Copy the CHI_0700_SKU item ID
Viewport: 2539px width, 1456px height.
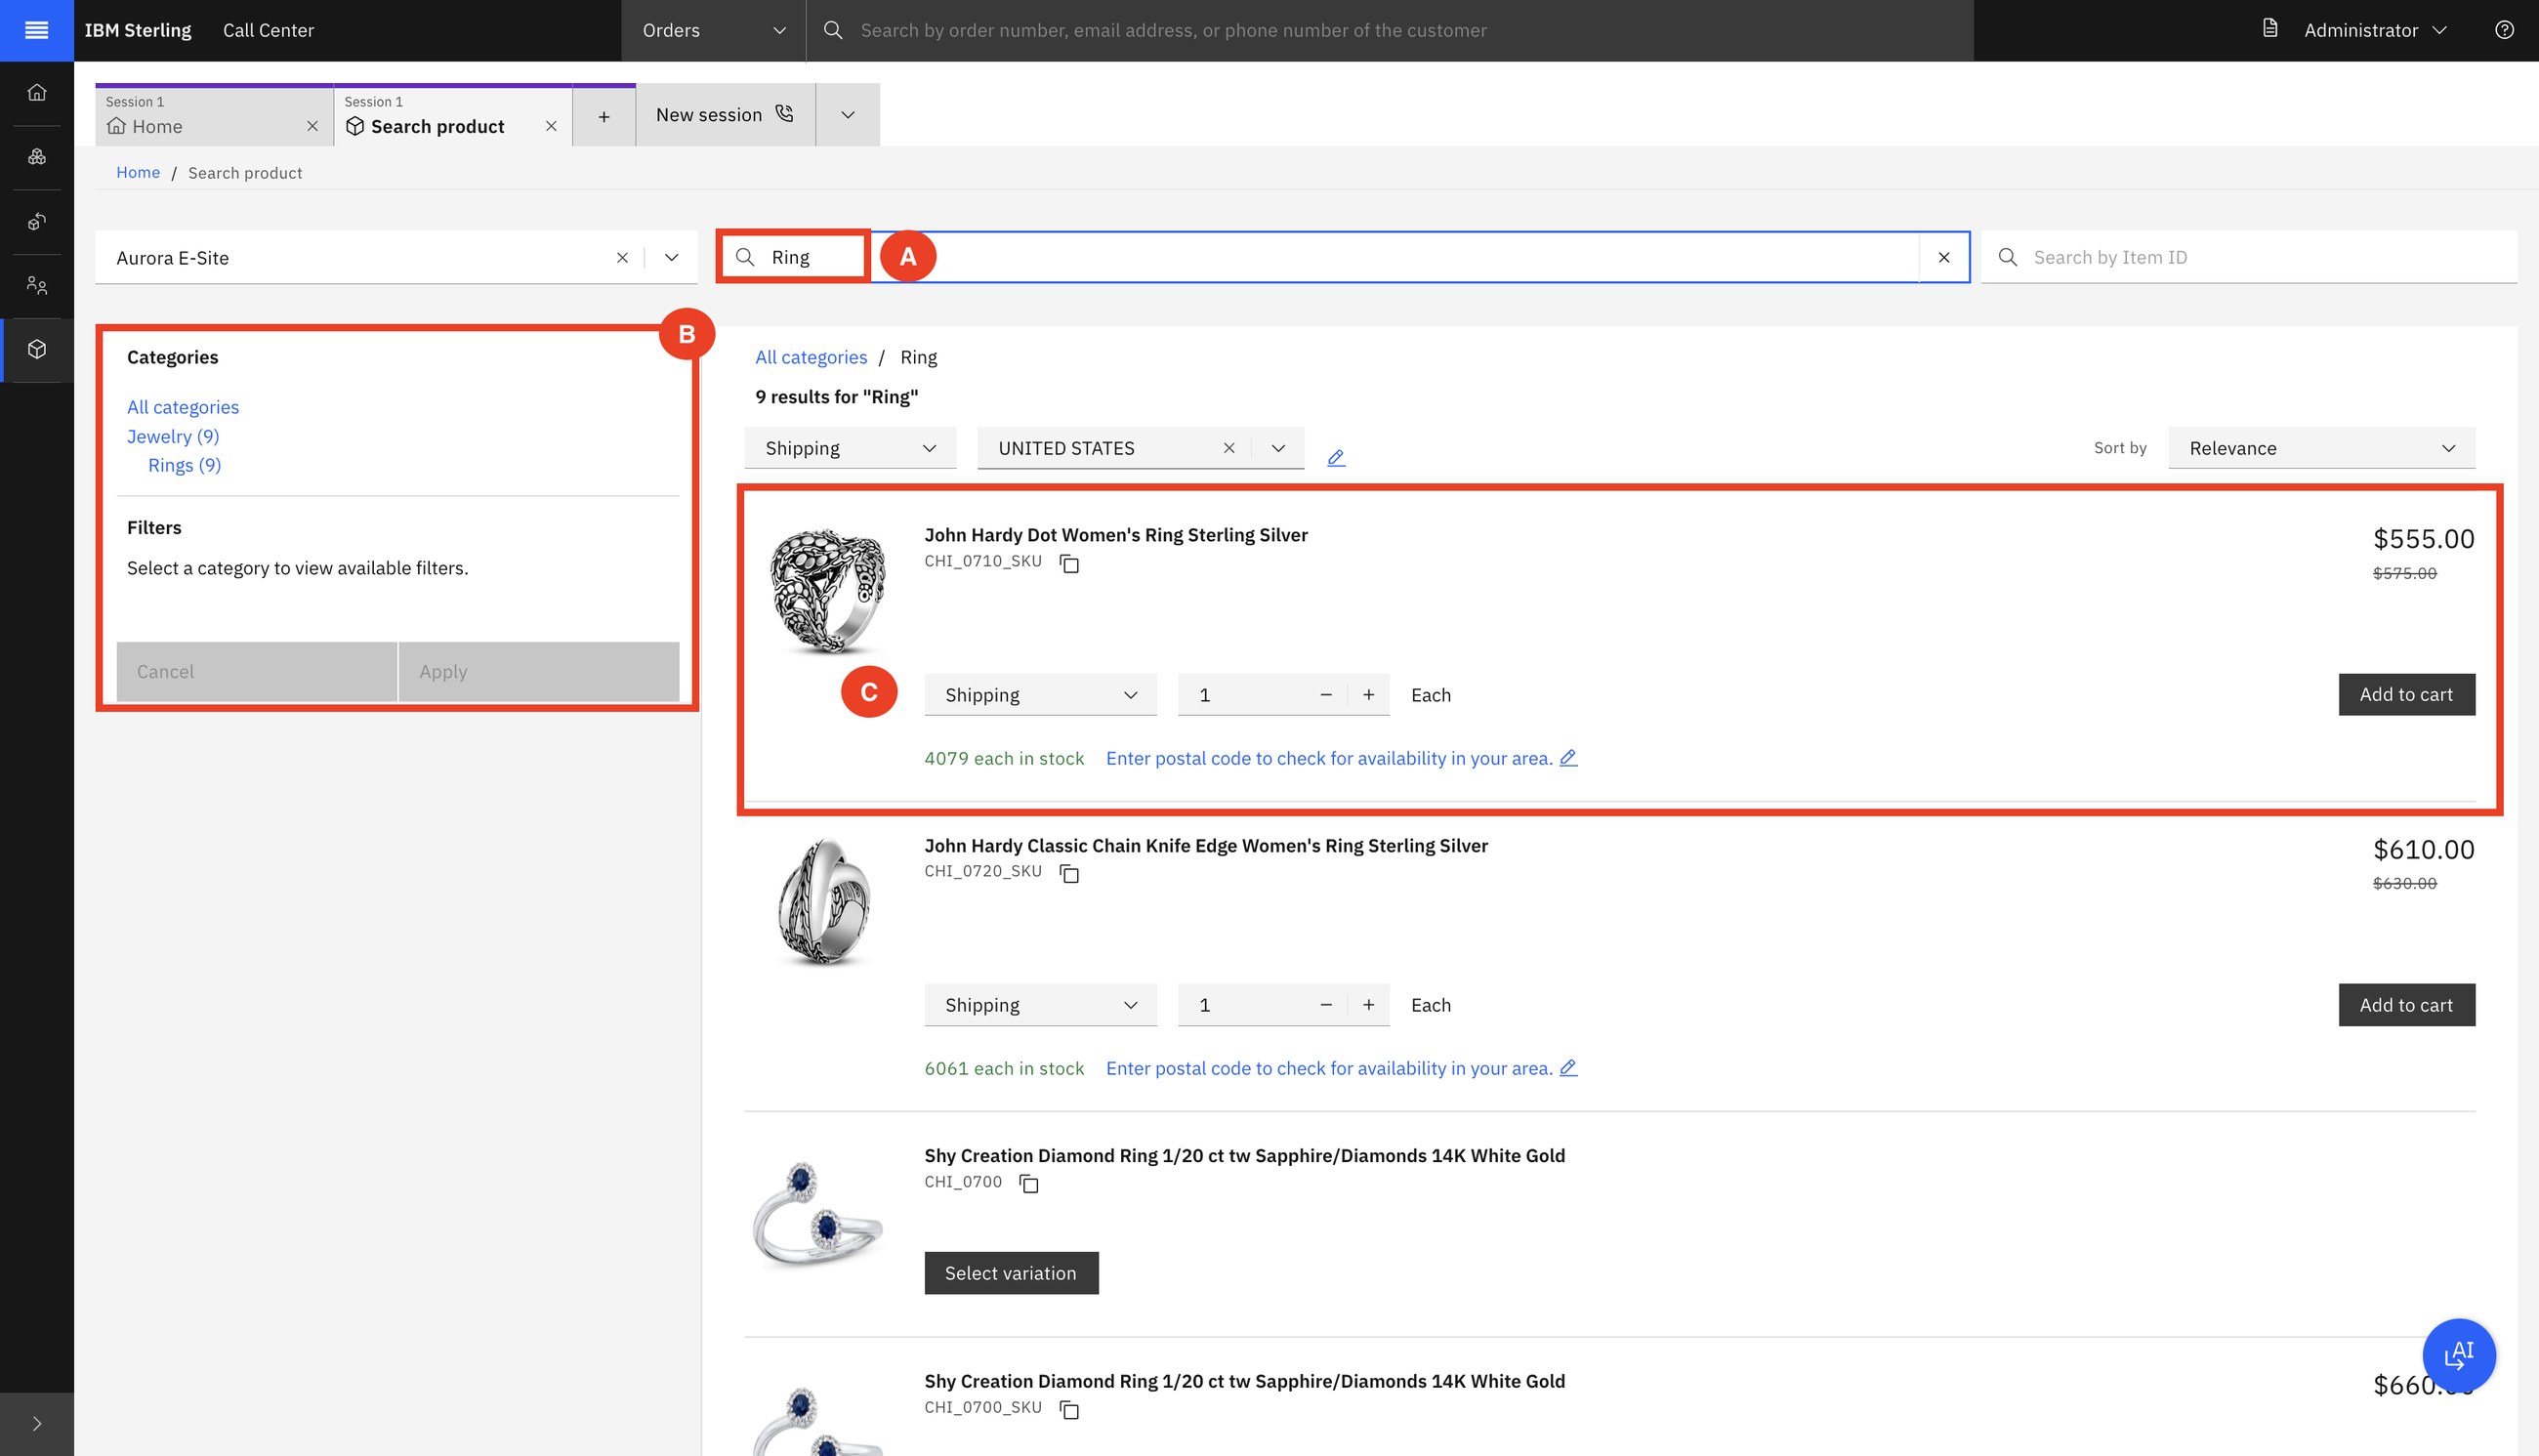tap(1069, 1410)
